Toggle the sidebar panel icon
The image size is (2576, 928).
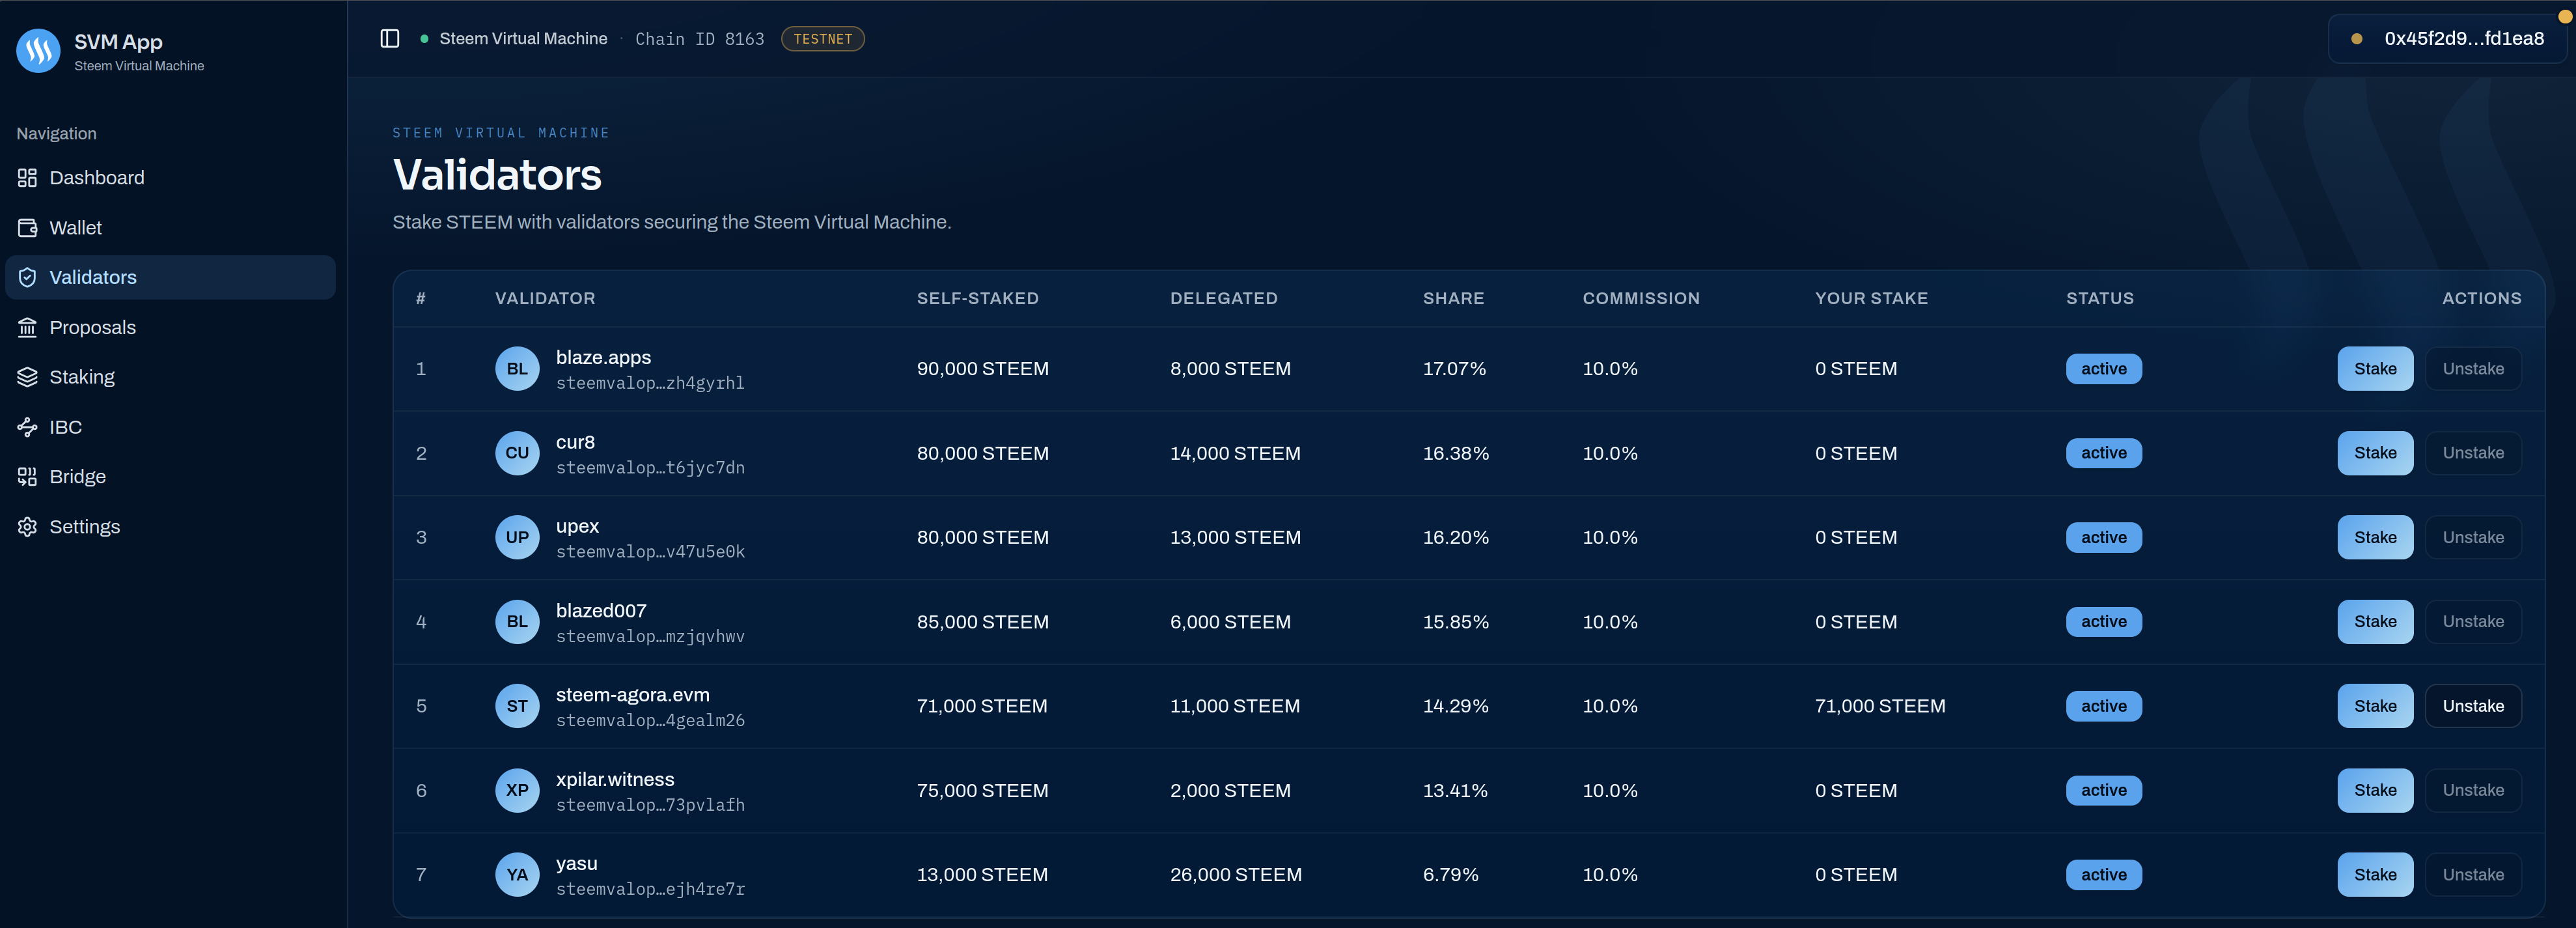[390, 38]
